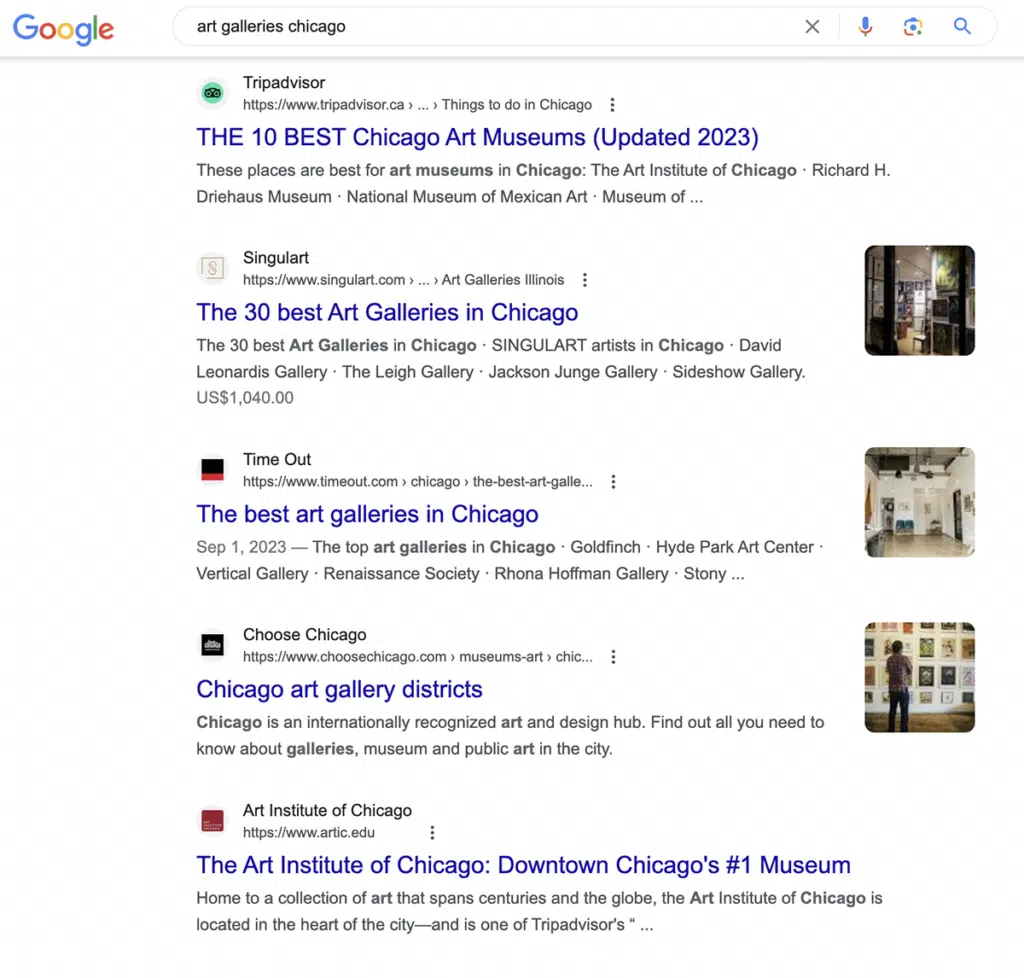
Task: Open the three-dot menu for Time Out result
Action: pos(613,482)
